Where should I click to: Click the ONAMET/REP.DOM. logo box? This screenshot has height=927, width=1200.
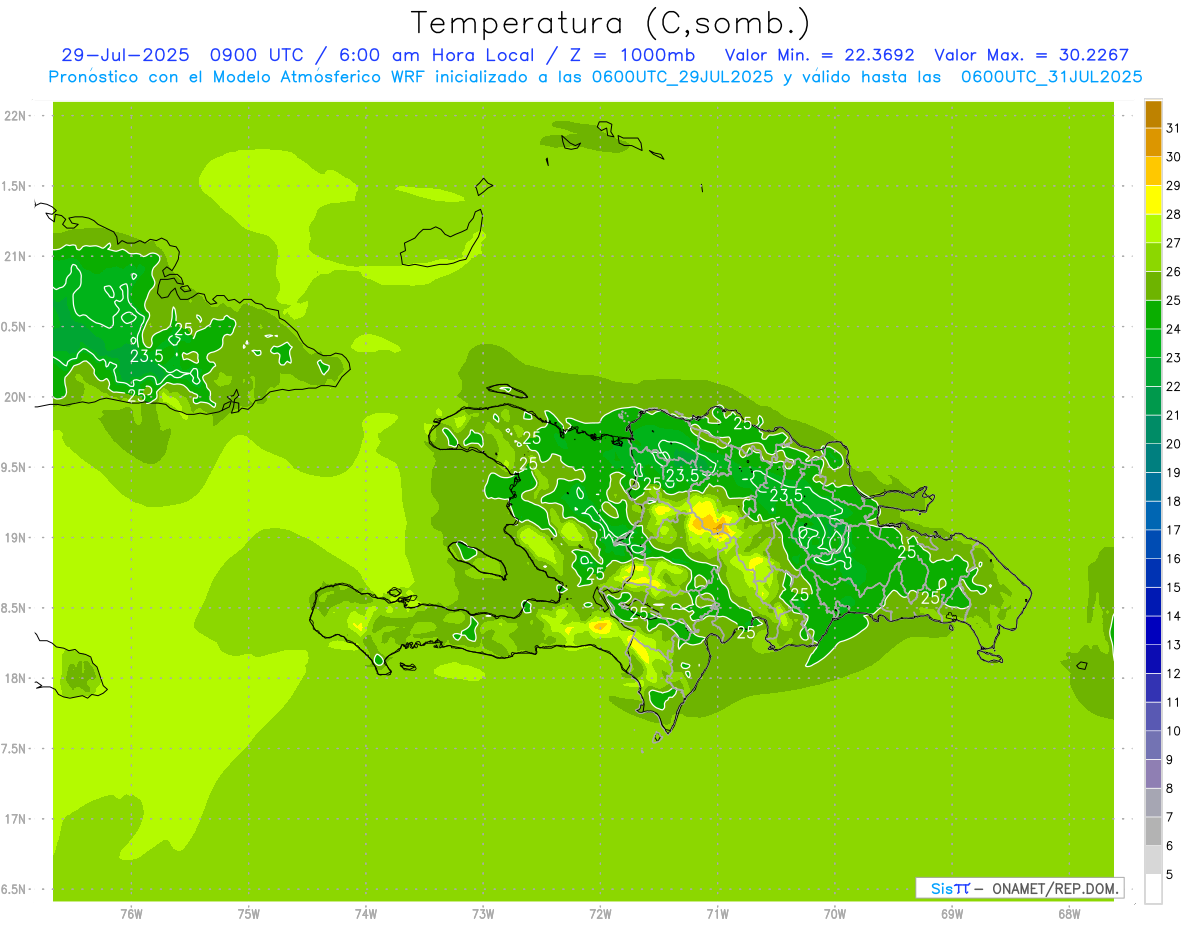(x=1020, y=888)
